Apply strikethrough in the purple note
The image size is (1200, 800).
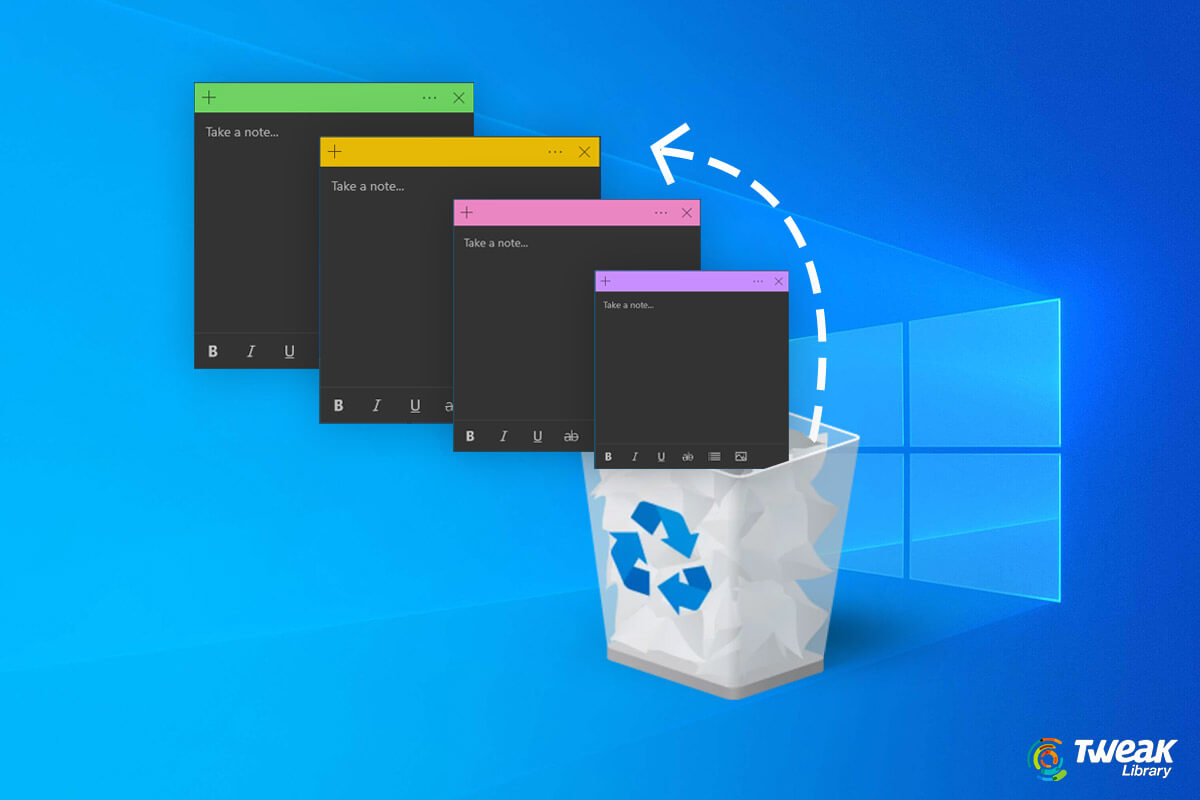687,457
